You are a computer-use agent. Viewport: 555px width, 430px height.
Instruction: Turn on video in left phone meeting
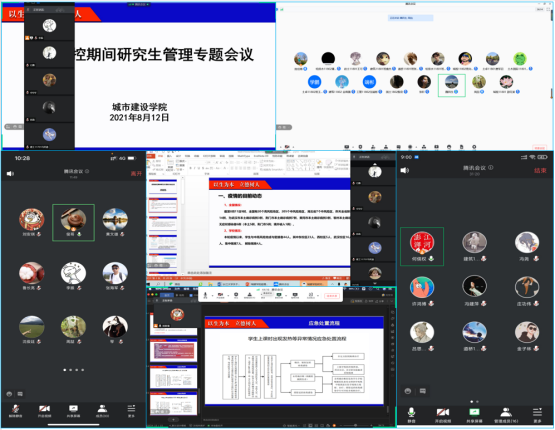[x=45, y=411]
